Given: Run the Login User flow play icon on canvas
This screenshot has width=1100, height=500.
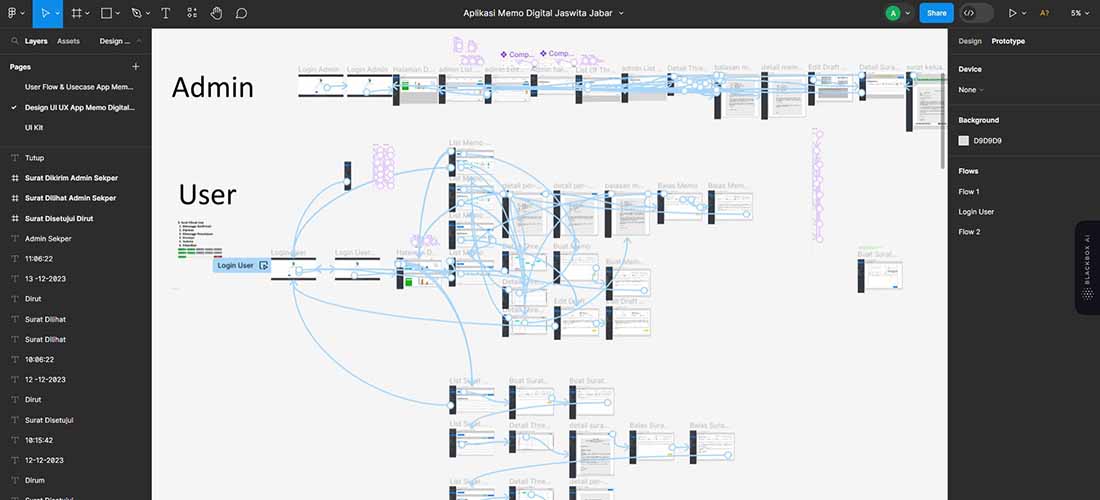Looking at the screenshot, I should coord(264,266).
